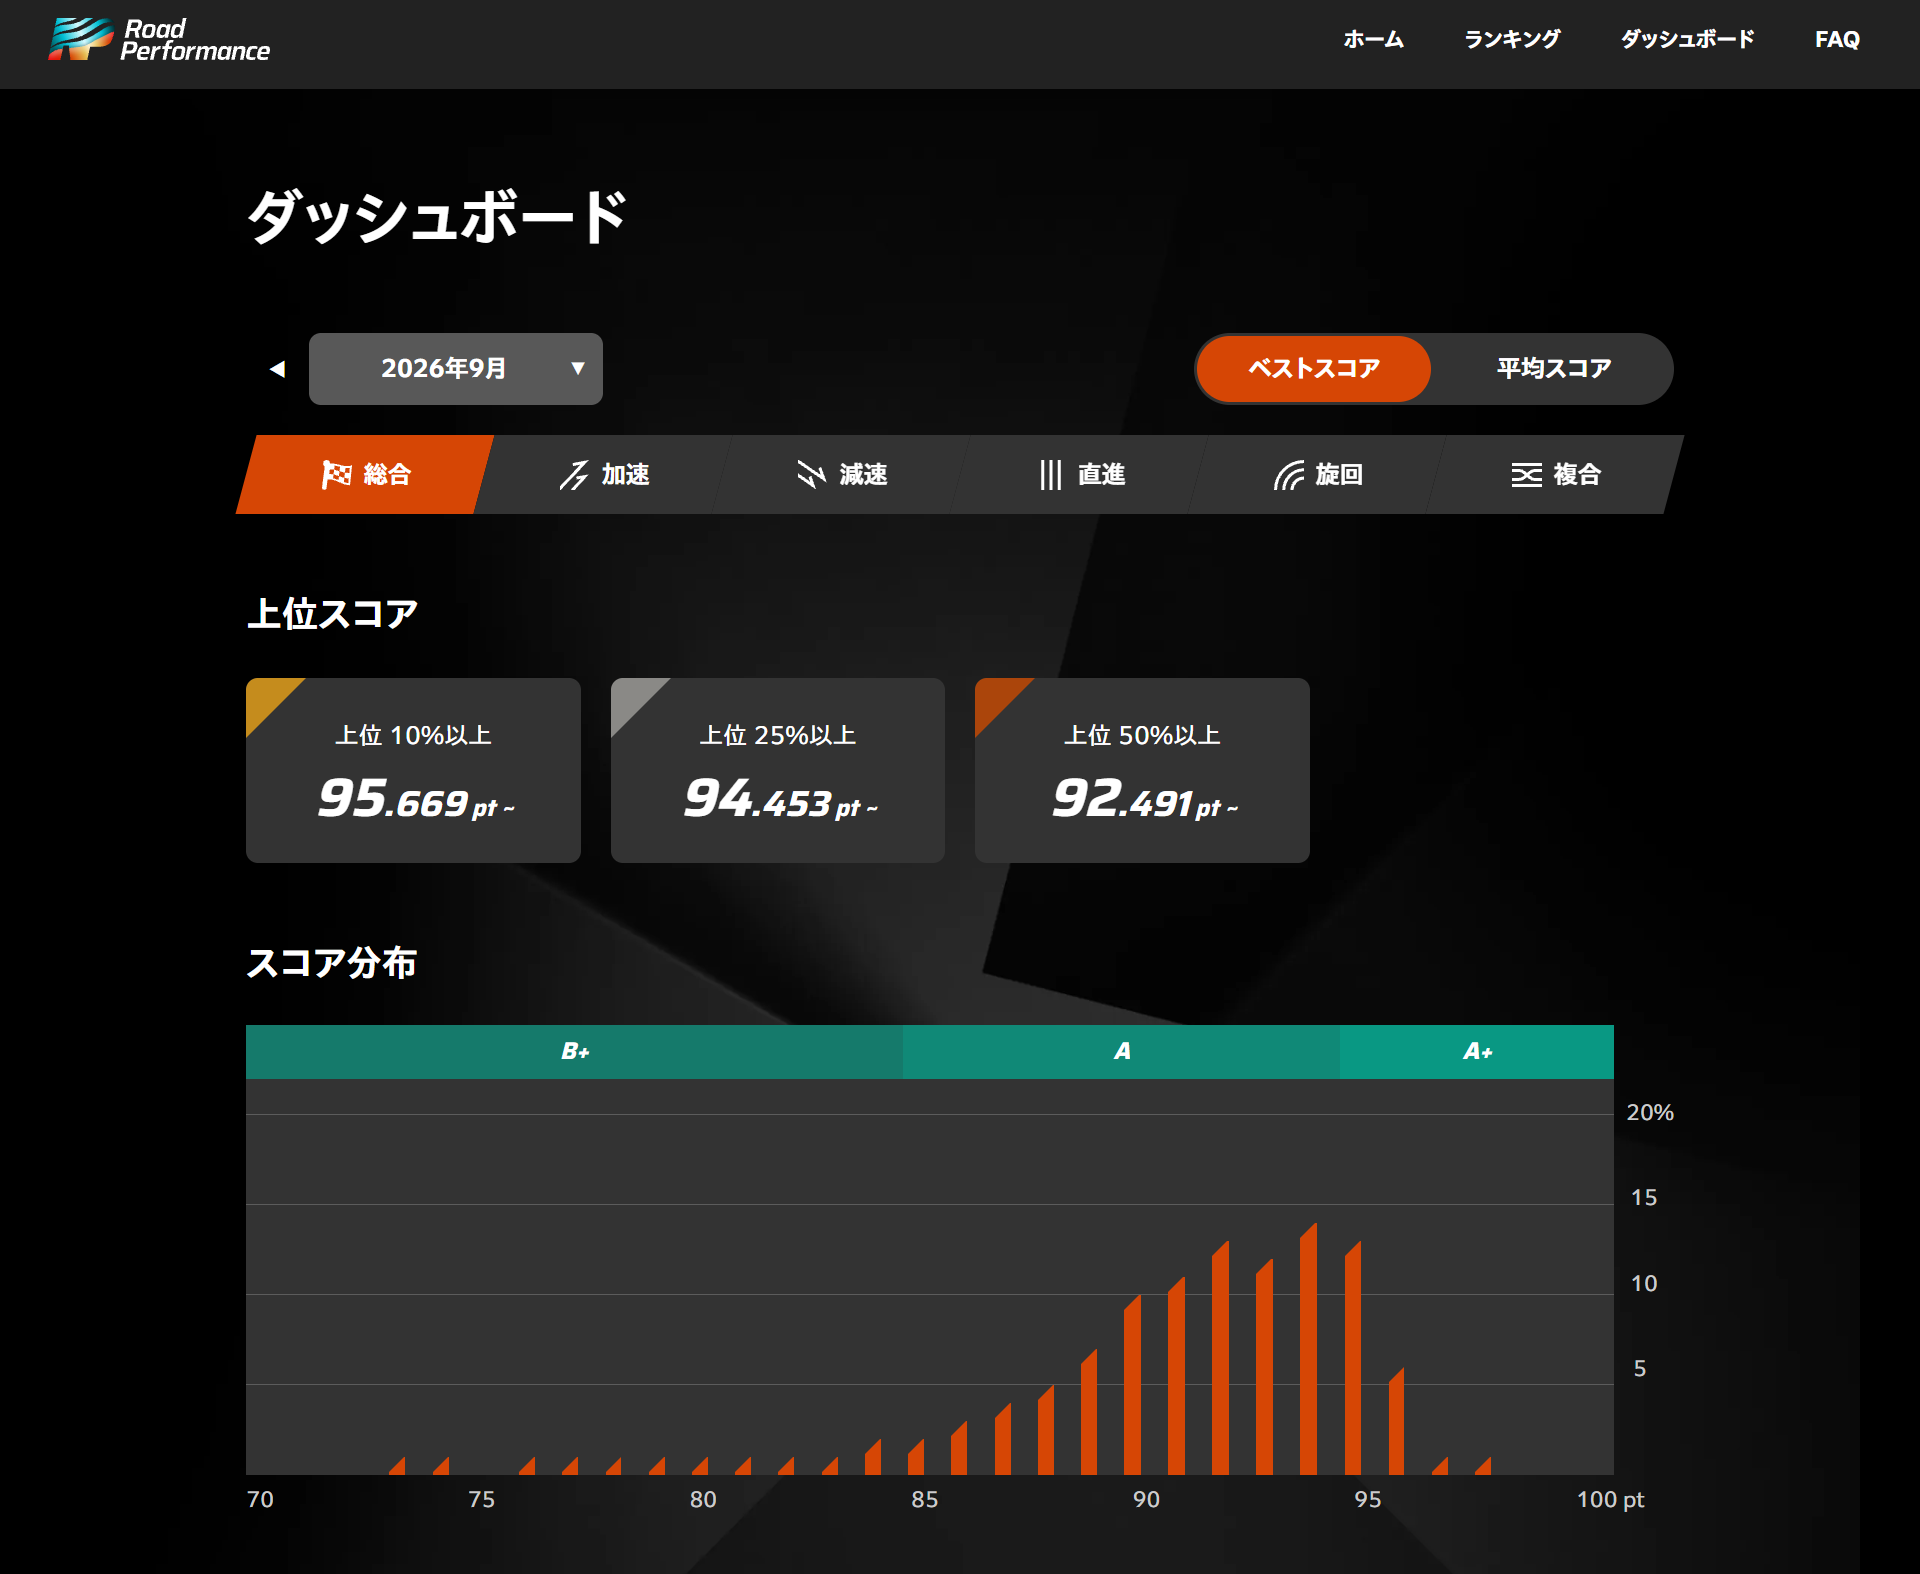
Task: Open the ランキング navigation link
Action: click(x=1512, y=39)
